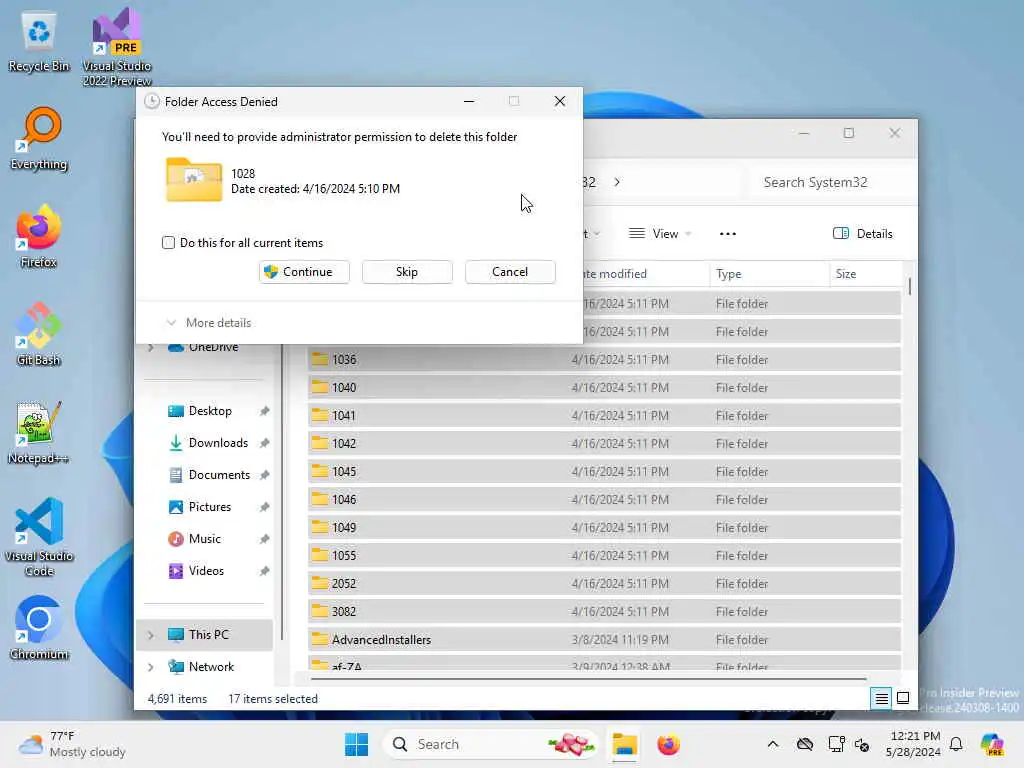Select the 1042 folder row
The image size is (1024, 768).
(x=604, y=443)
